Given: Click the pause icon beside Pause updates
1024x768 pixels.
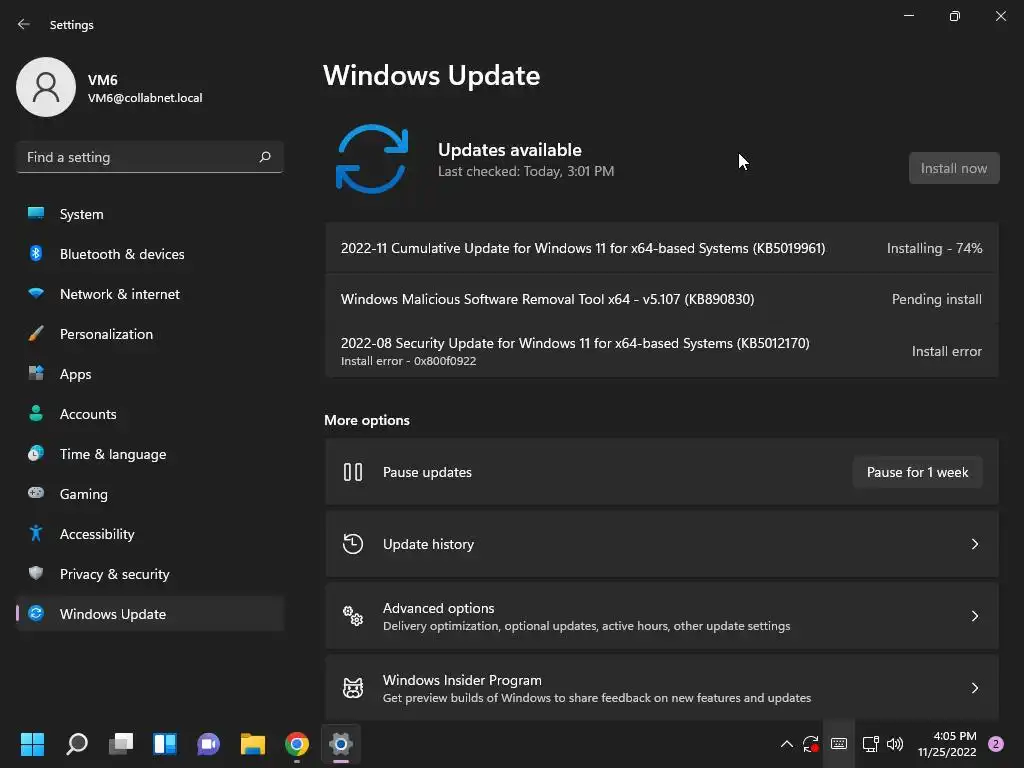Looking at the screenshot, I should coord(353,472).
